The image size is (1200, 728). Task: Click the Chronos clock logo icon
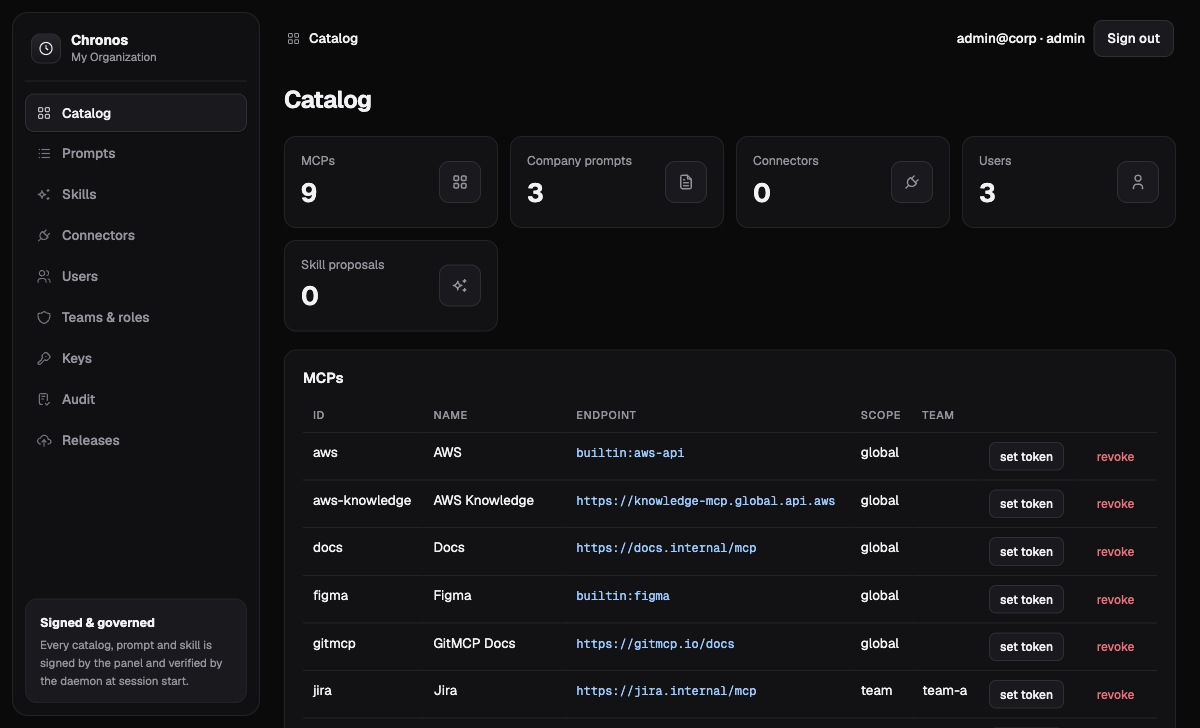point(46,48)
